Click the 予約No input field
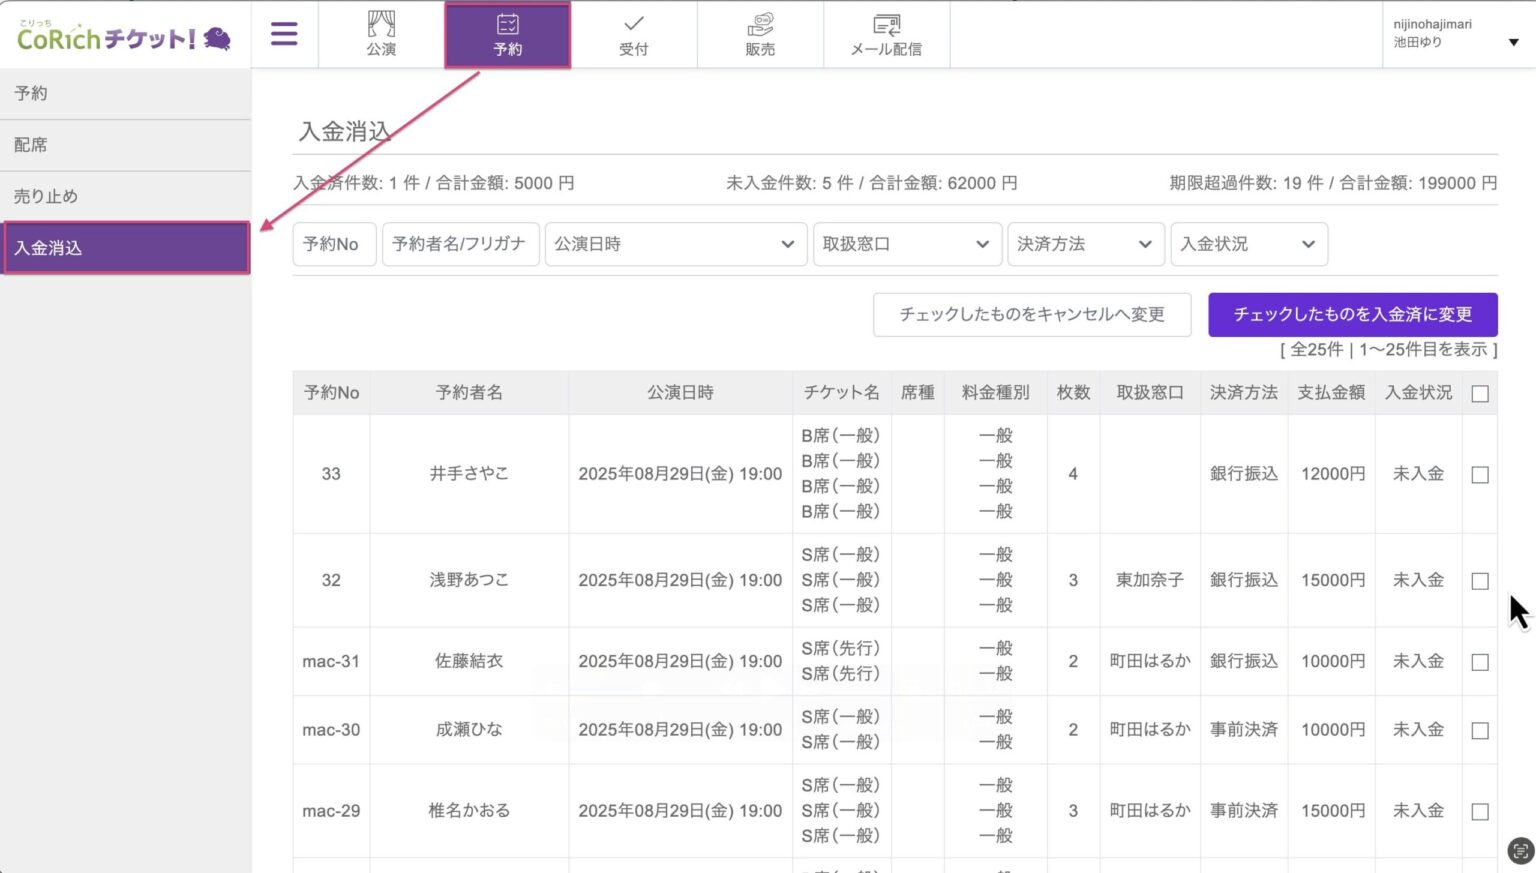1536x873 pixels. coord(333,244)
